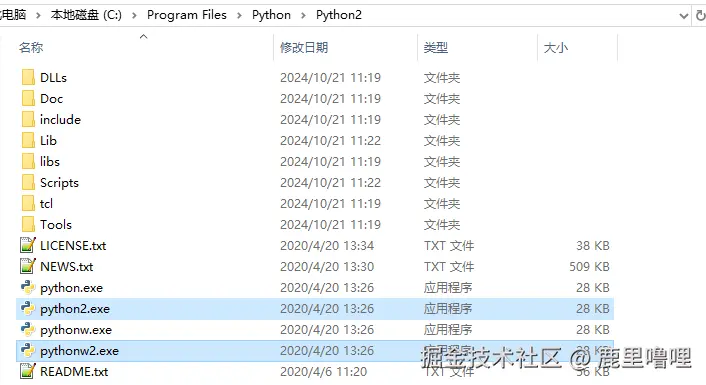Image resolution: width=706 pixels, height=385 pixels.
Task: Select the tcl folder icon
Action: [28, 204]
